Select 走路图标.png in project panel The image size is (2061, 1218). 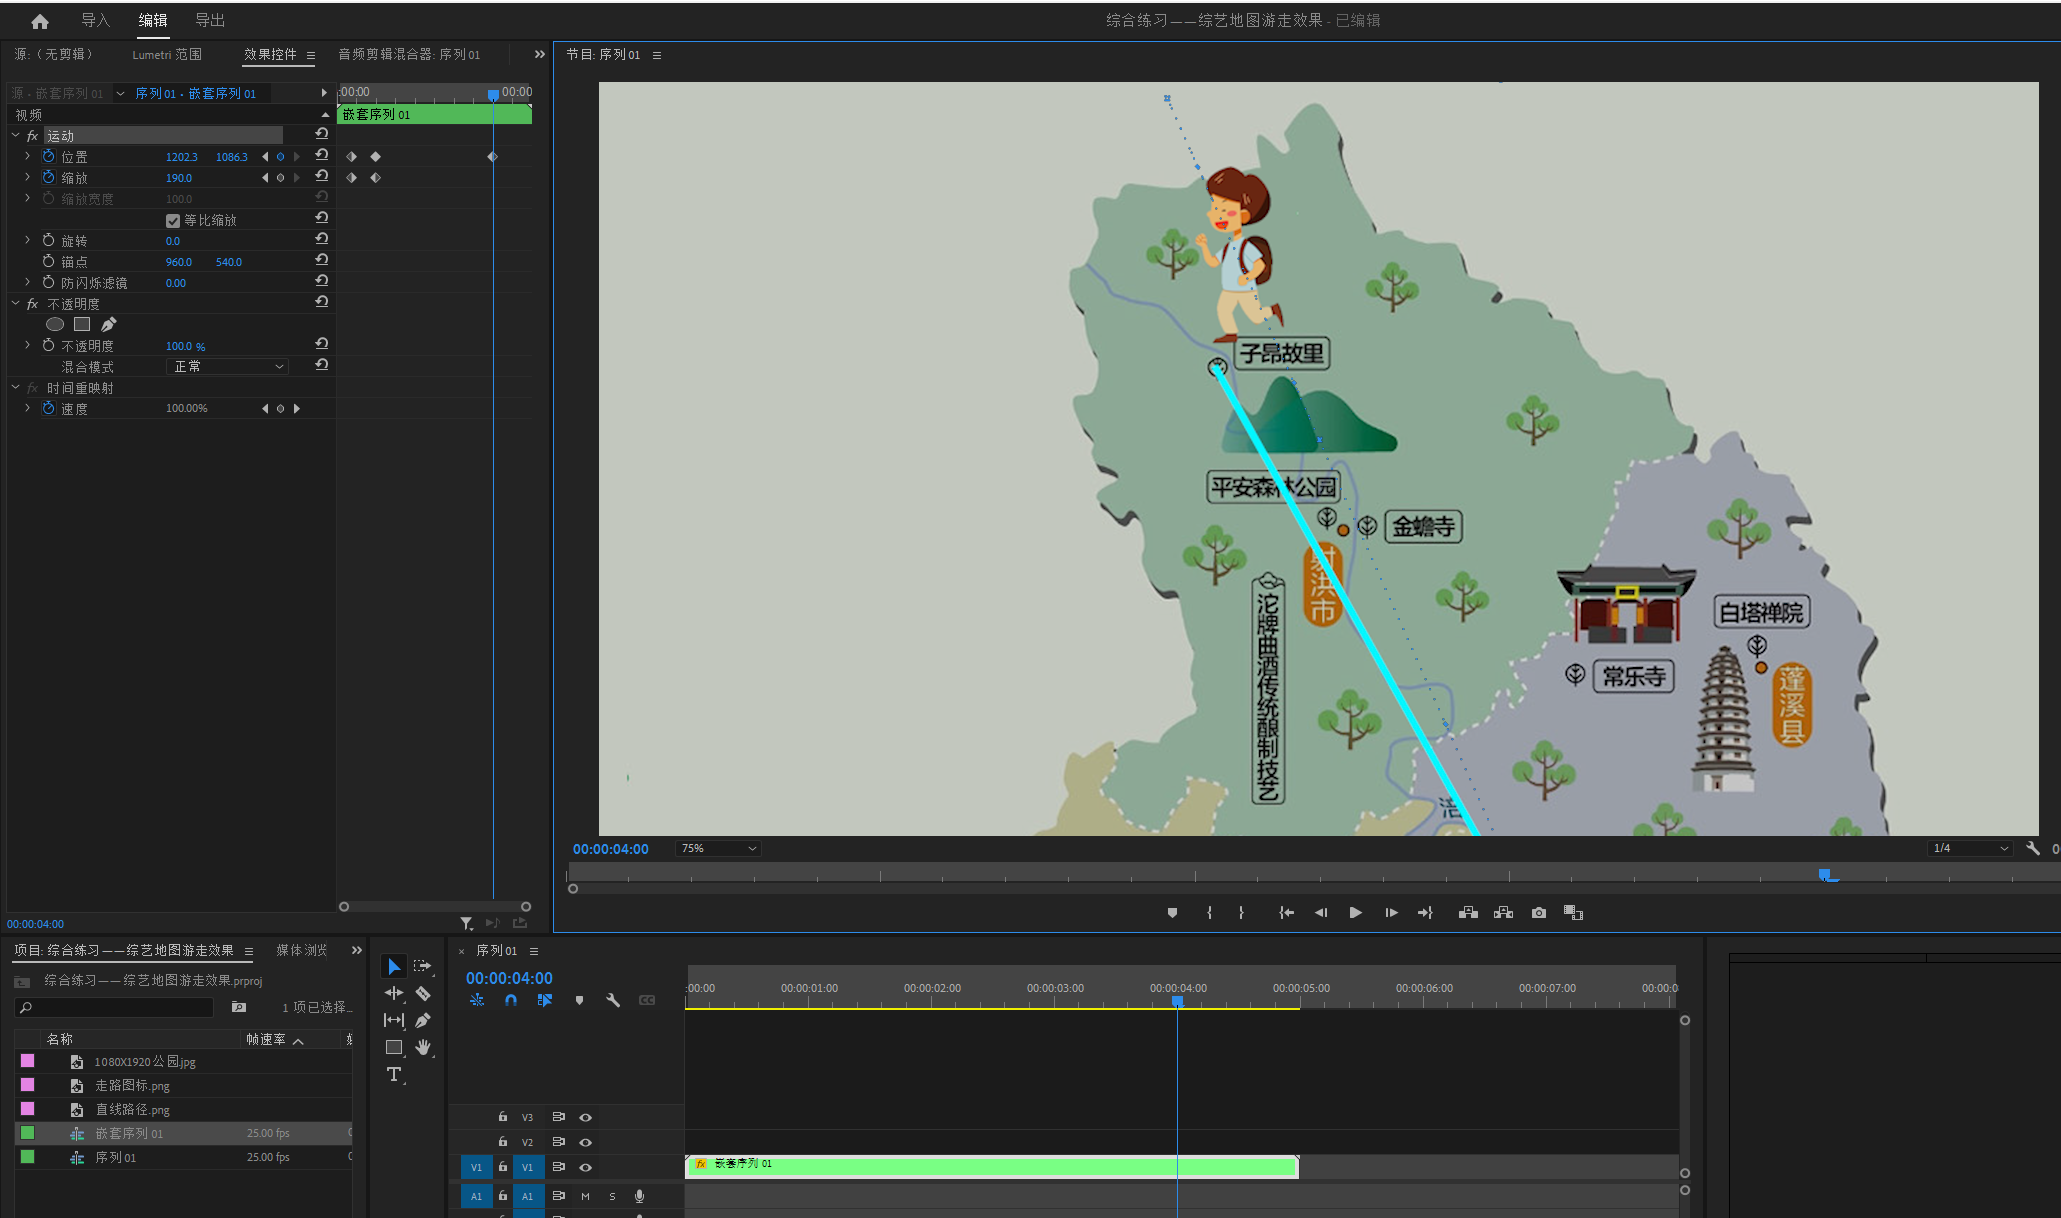[132, 1085]
